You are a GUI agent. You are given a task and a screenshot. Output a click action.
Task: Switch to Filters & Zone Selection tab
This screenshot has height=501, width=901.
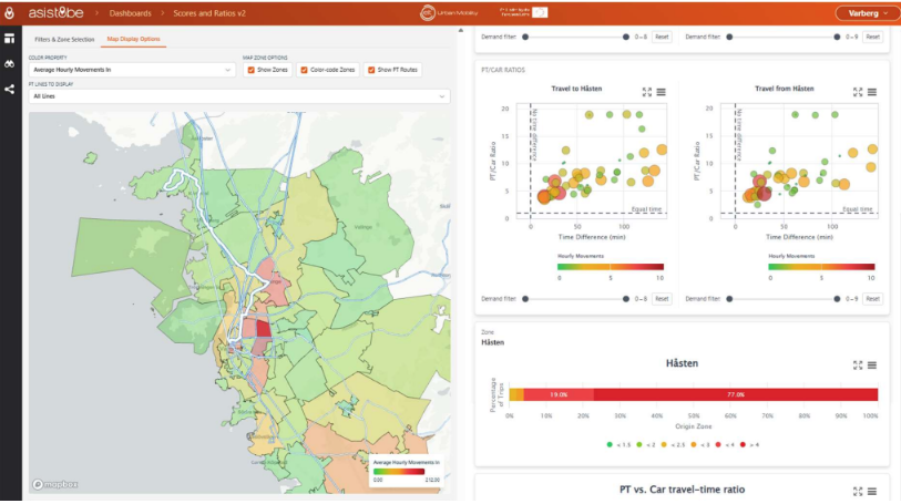64,39
